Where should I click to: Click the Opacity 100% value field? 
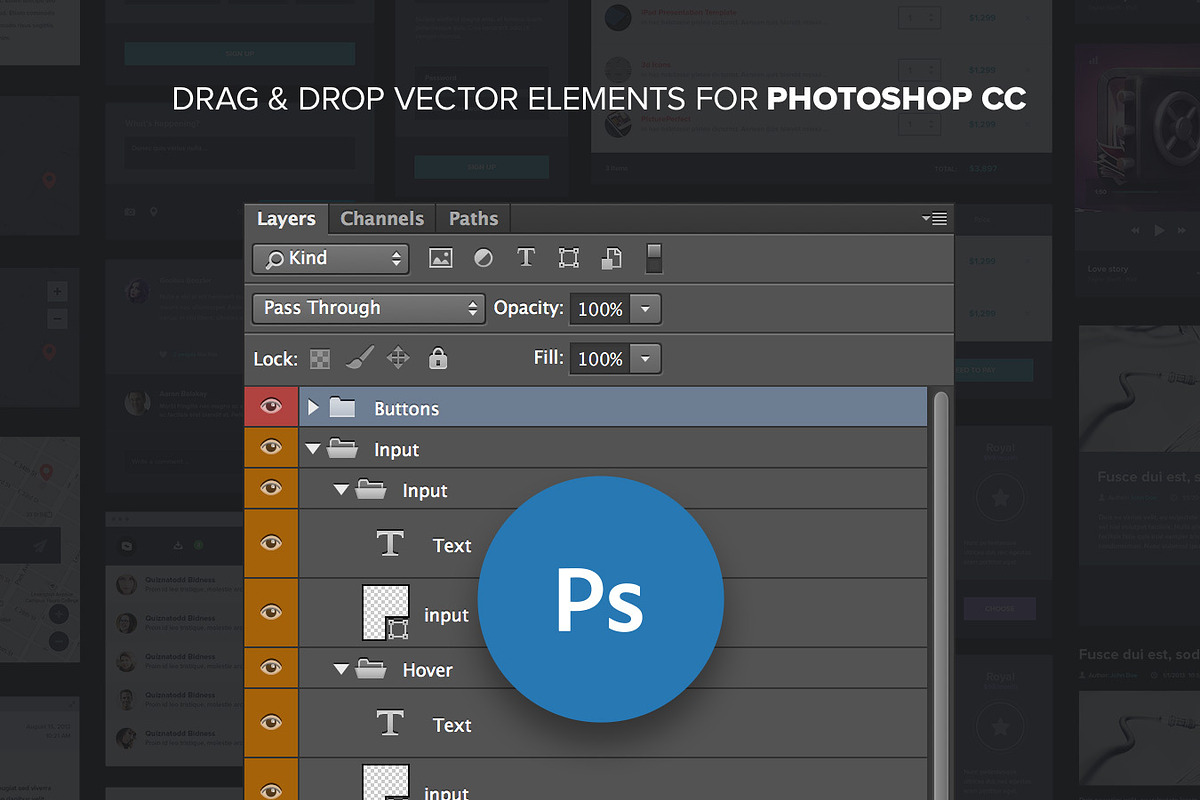[600, 309]
